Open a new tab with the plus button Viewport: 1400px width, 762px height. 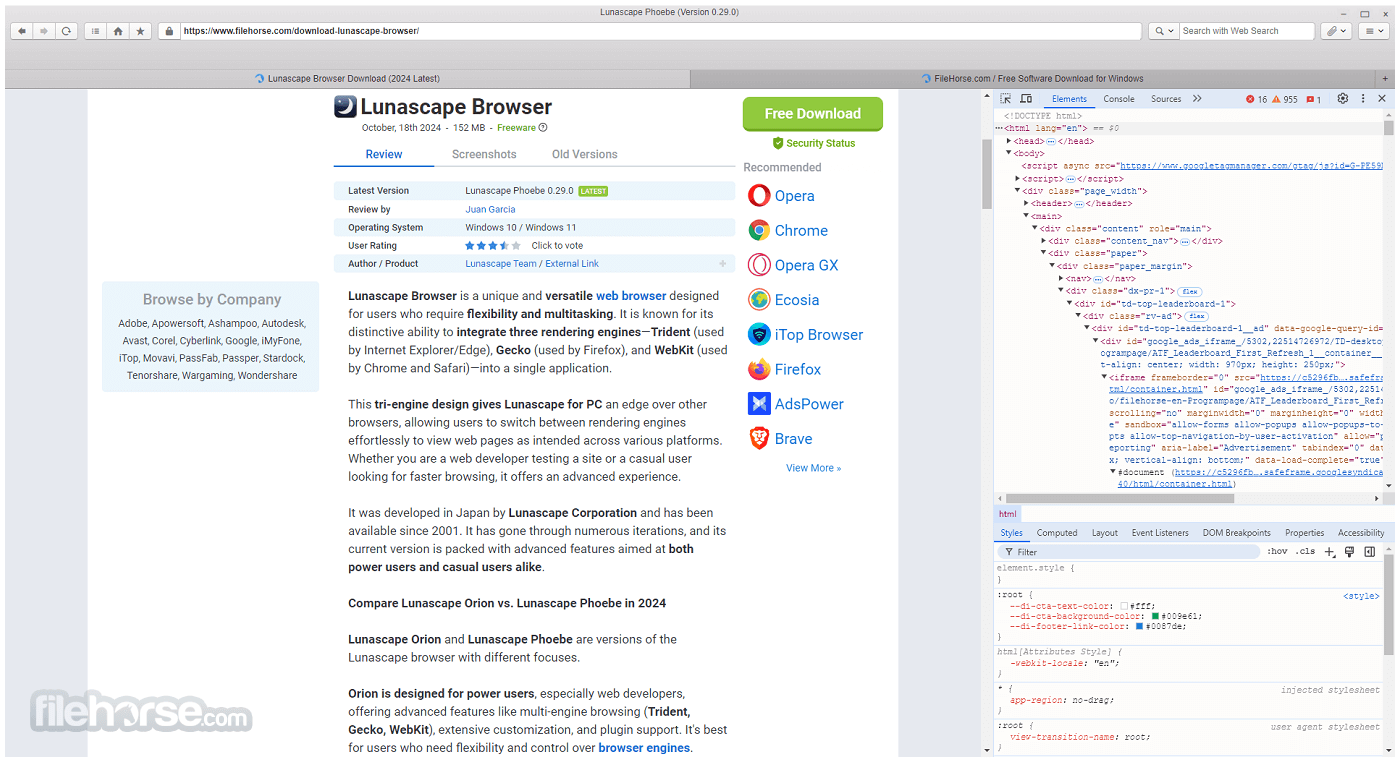click(1385, 78)
